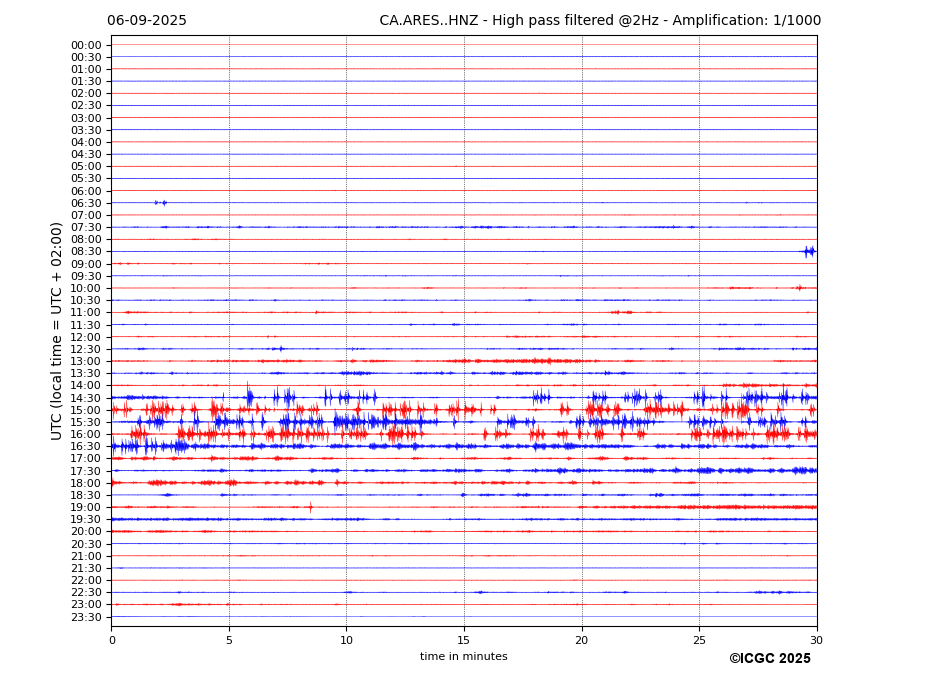Select the 00:00 row label

pos(86,46)
